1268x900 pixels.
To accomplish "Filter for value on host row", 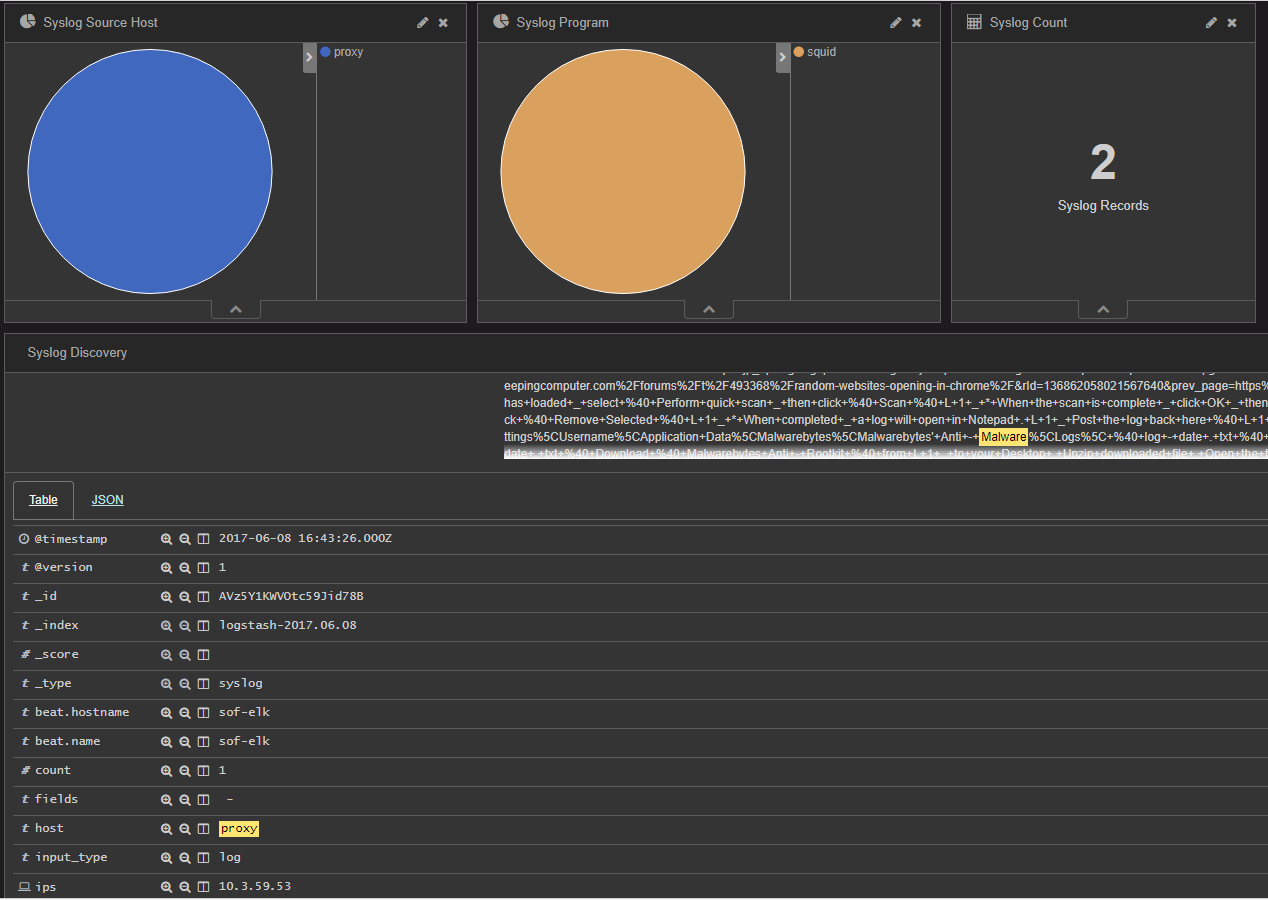I will click(x=167, y=829).
